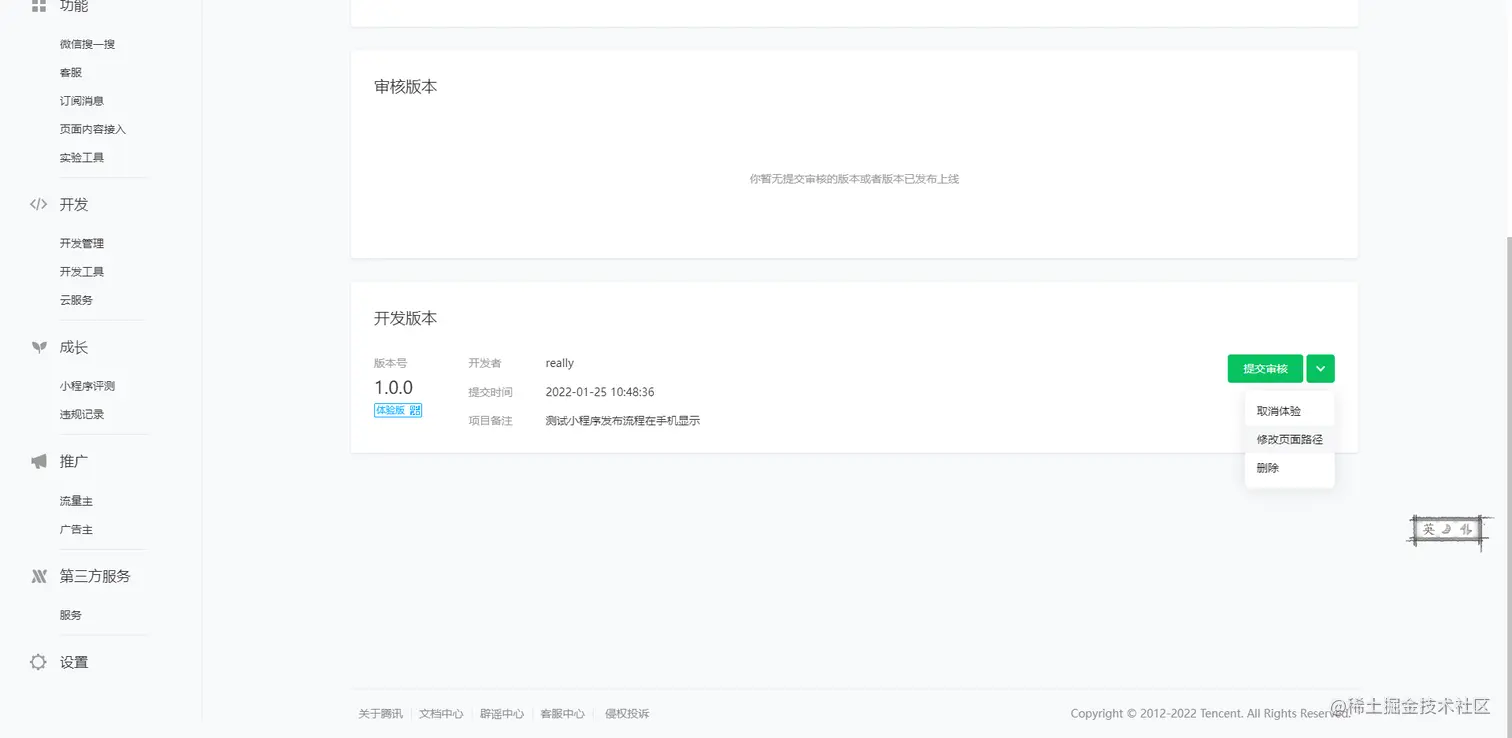Click the 侵权投诉 footer link
This screenshot has width=1512, height=738.
click(x=627, y=714)
